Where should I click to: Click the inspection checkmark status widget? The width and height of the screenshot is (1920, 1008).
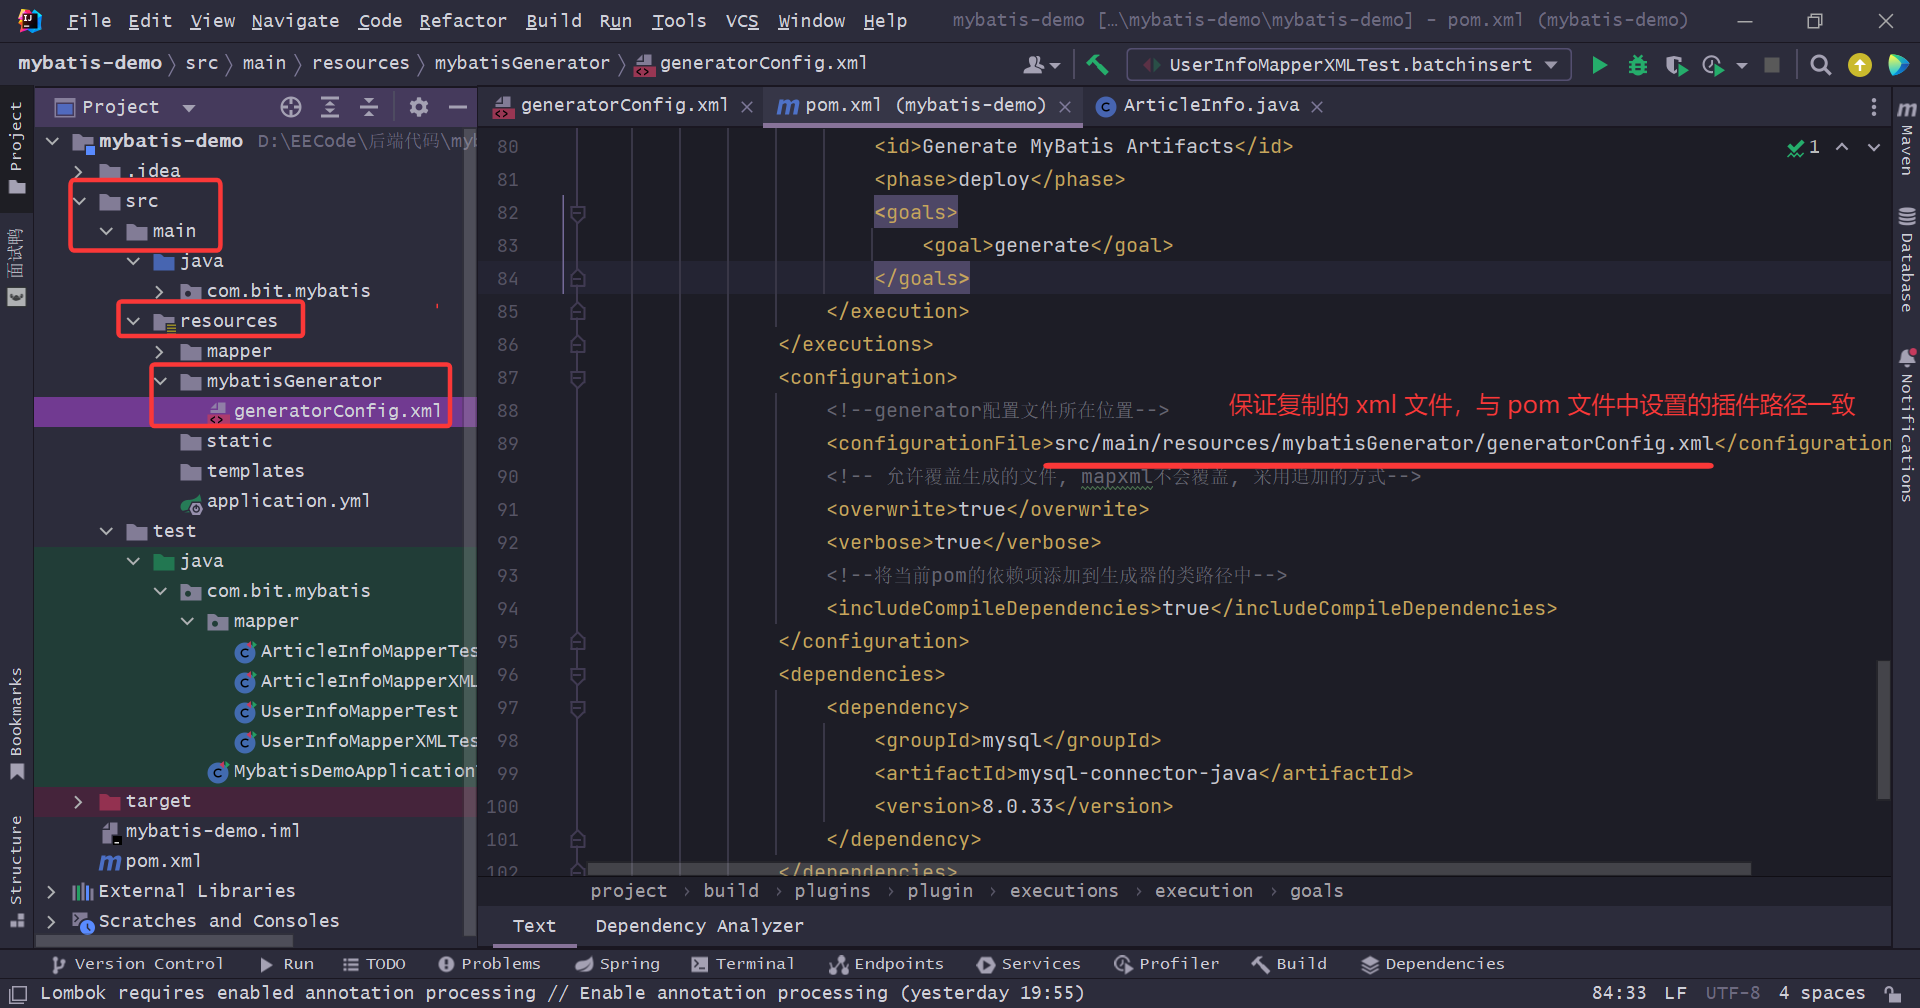pos(1803,148)
